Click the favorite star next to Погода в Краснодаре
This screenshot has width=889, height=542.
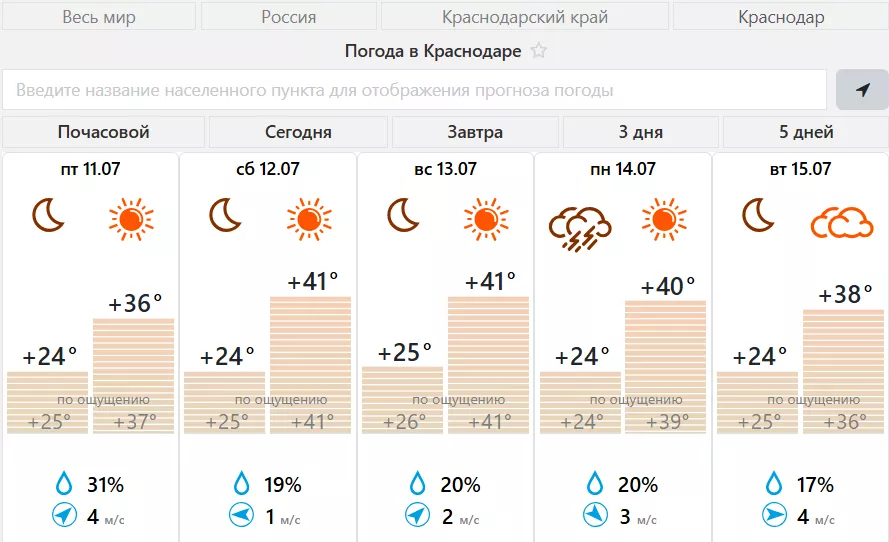(539, 51)
